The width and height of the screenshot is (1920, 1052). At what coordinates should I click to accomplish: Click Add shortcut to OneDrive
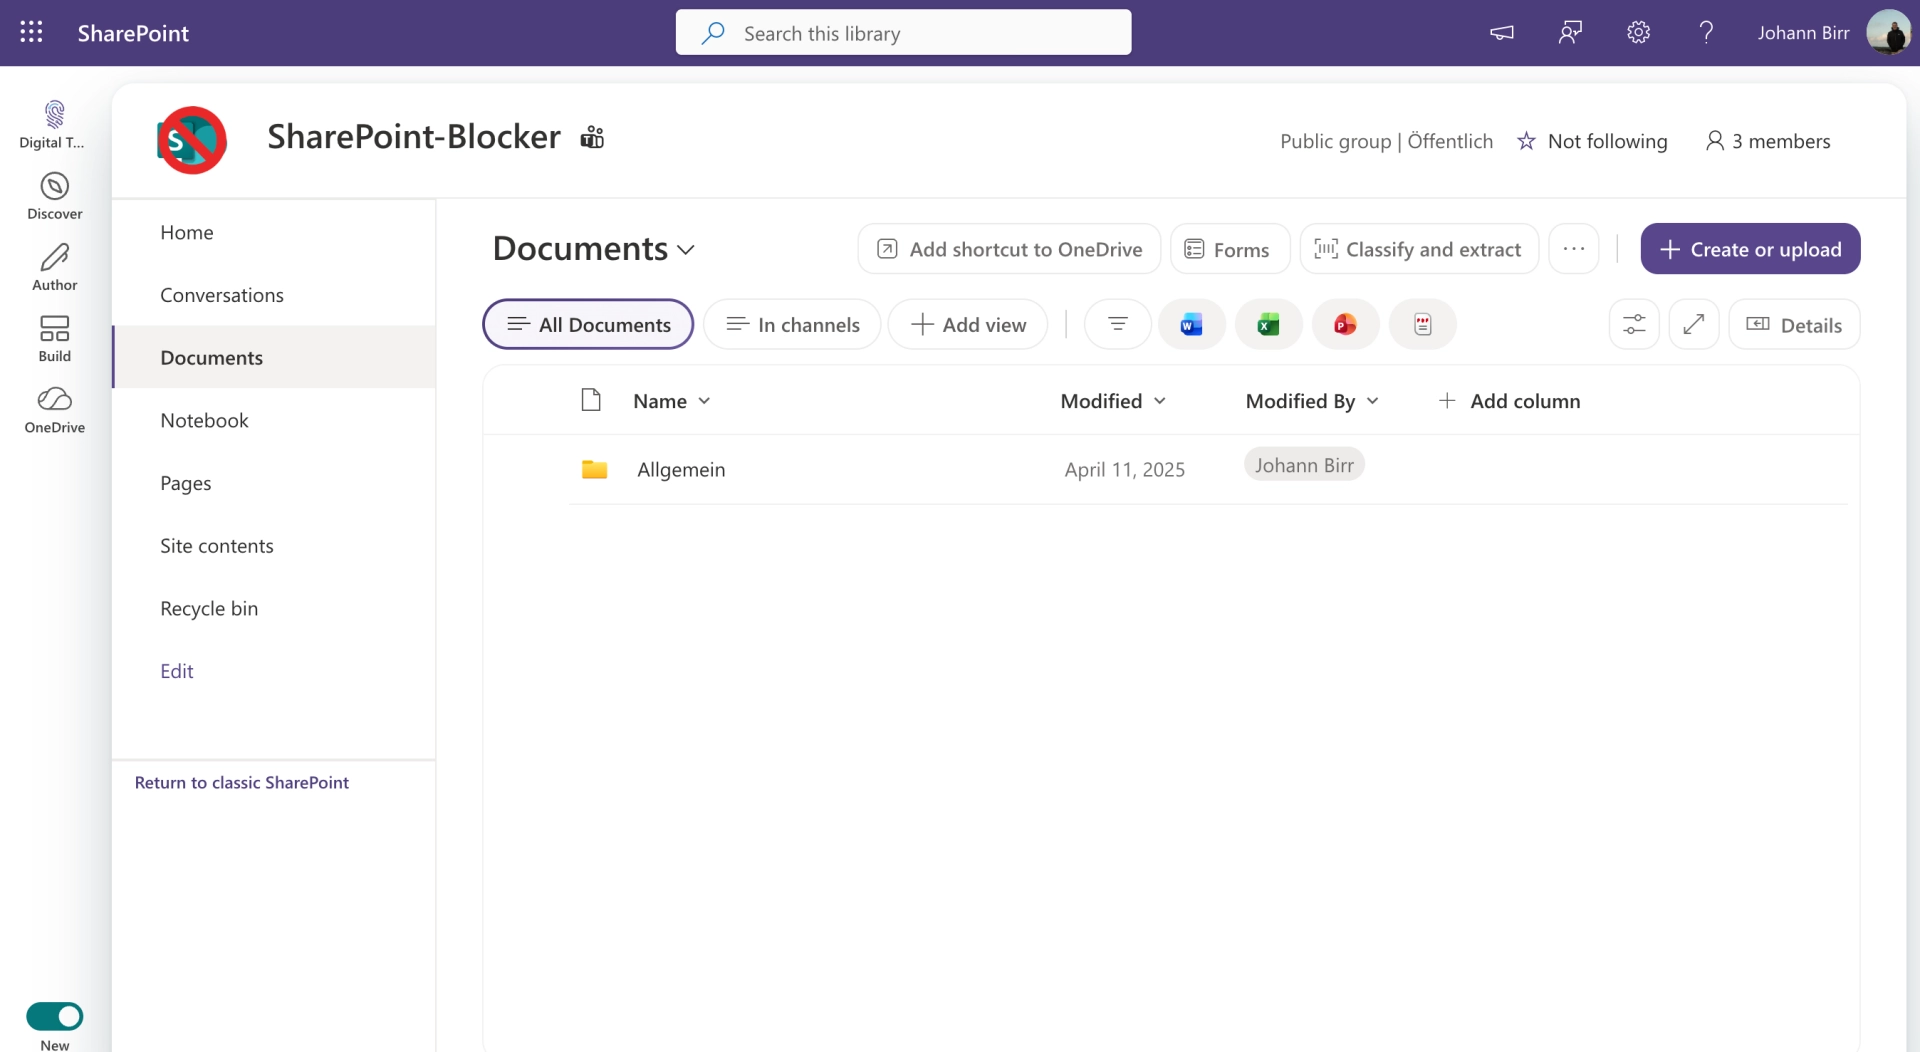[1009, 248]
